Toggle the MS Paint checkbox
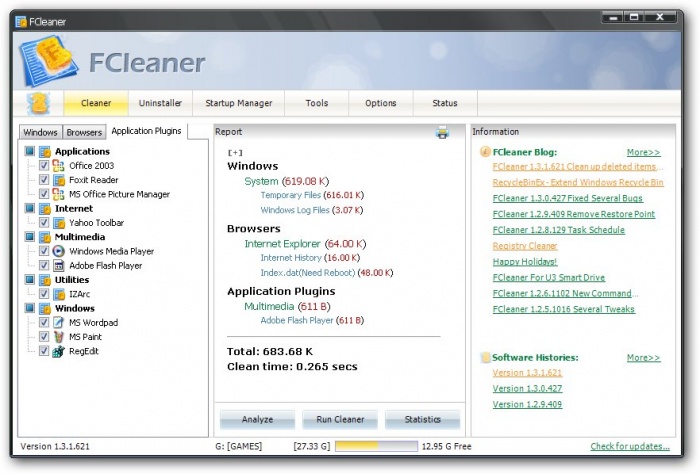Viewport: 700px width, 474px height. 44,337
